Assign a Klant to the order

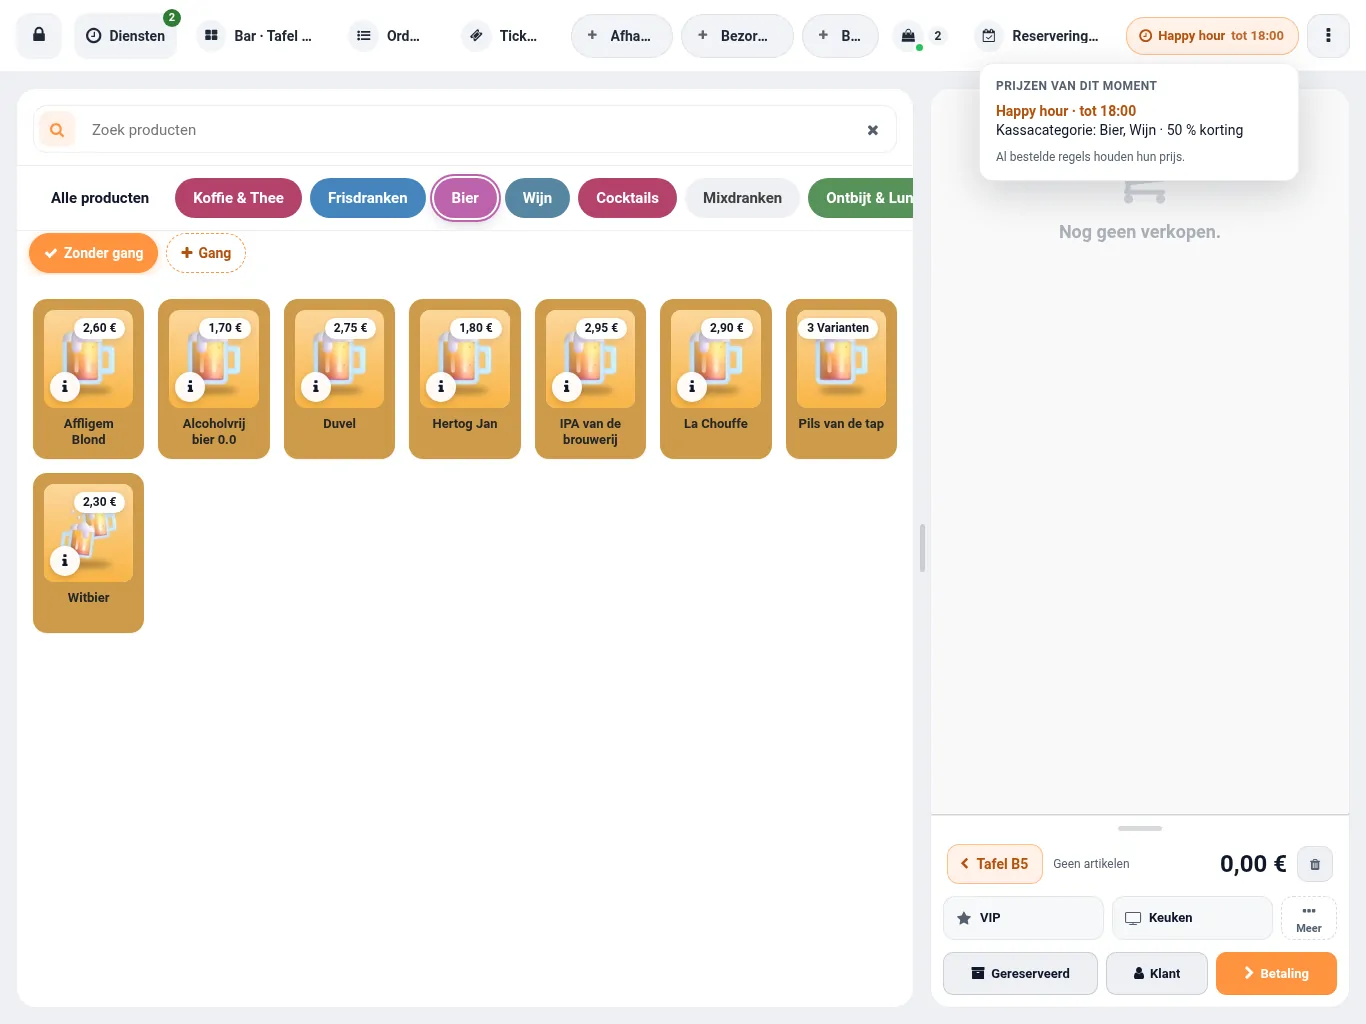coord(1157,974)
